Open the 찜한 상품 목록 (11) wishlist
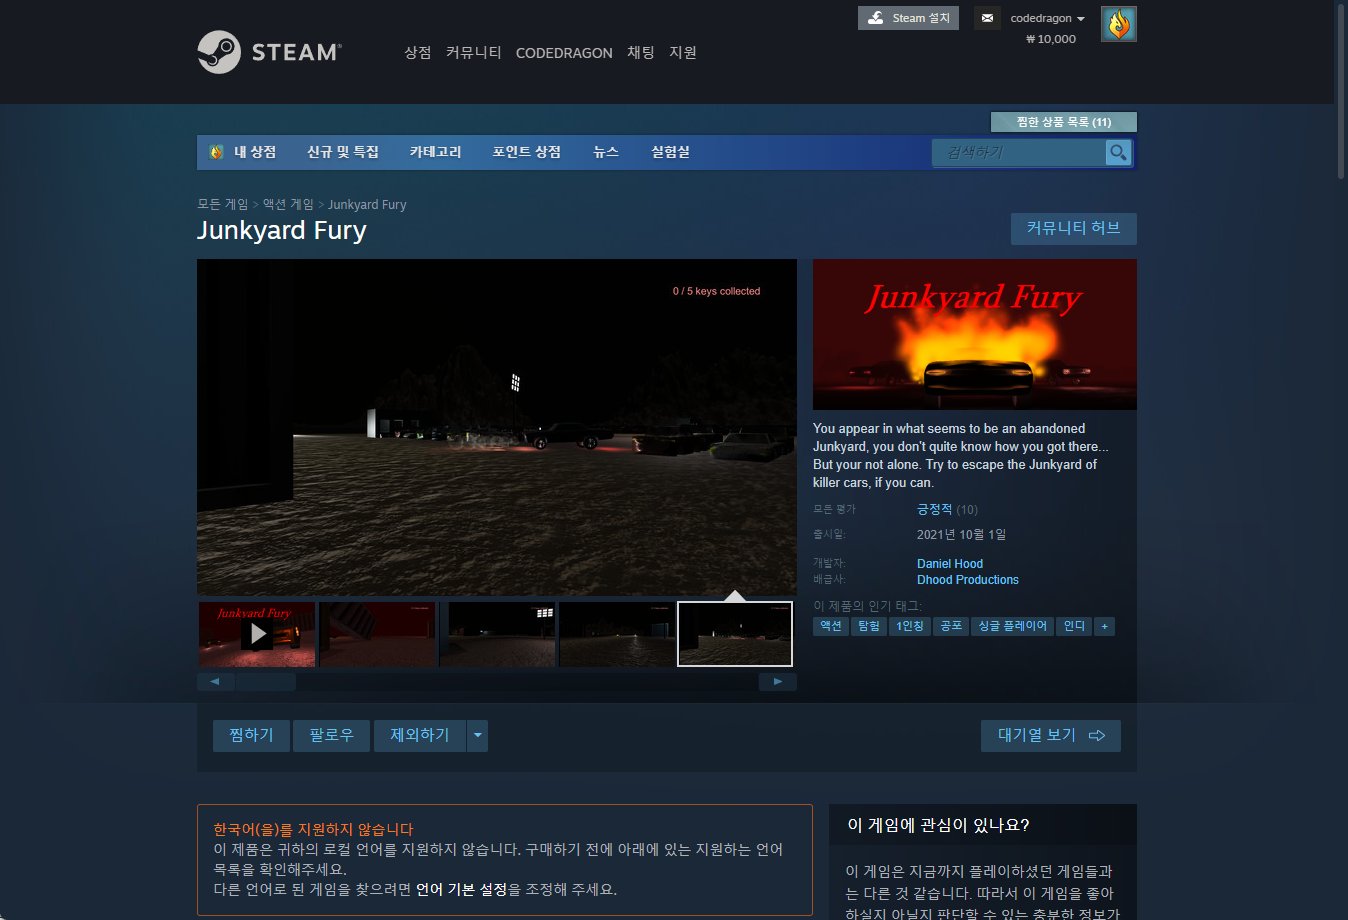1348x920 pixels. pyautogui.click(x=1063, y=122)
